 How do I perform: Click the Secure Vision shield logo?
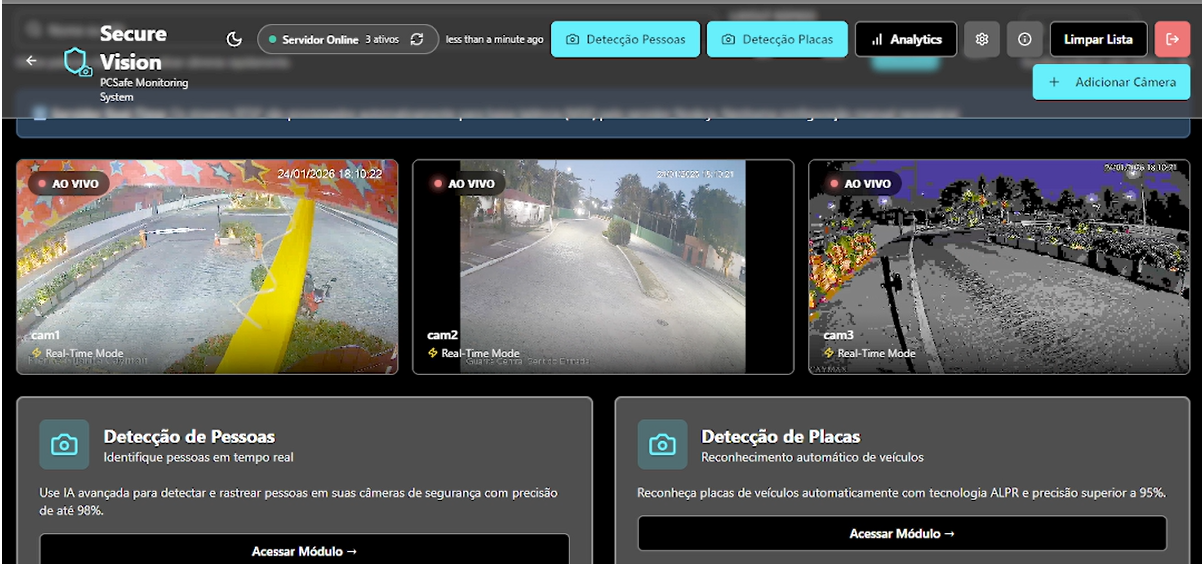(x=78, y=61)
